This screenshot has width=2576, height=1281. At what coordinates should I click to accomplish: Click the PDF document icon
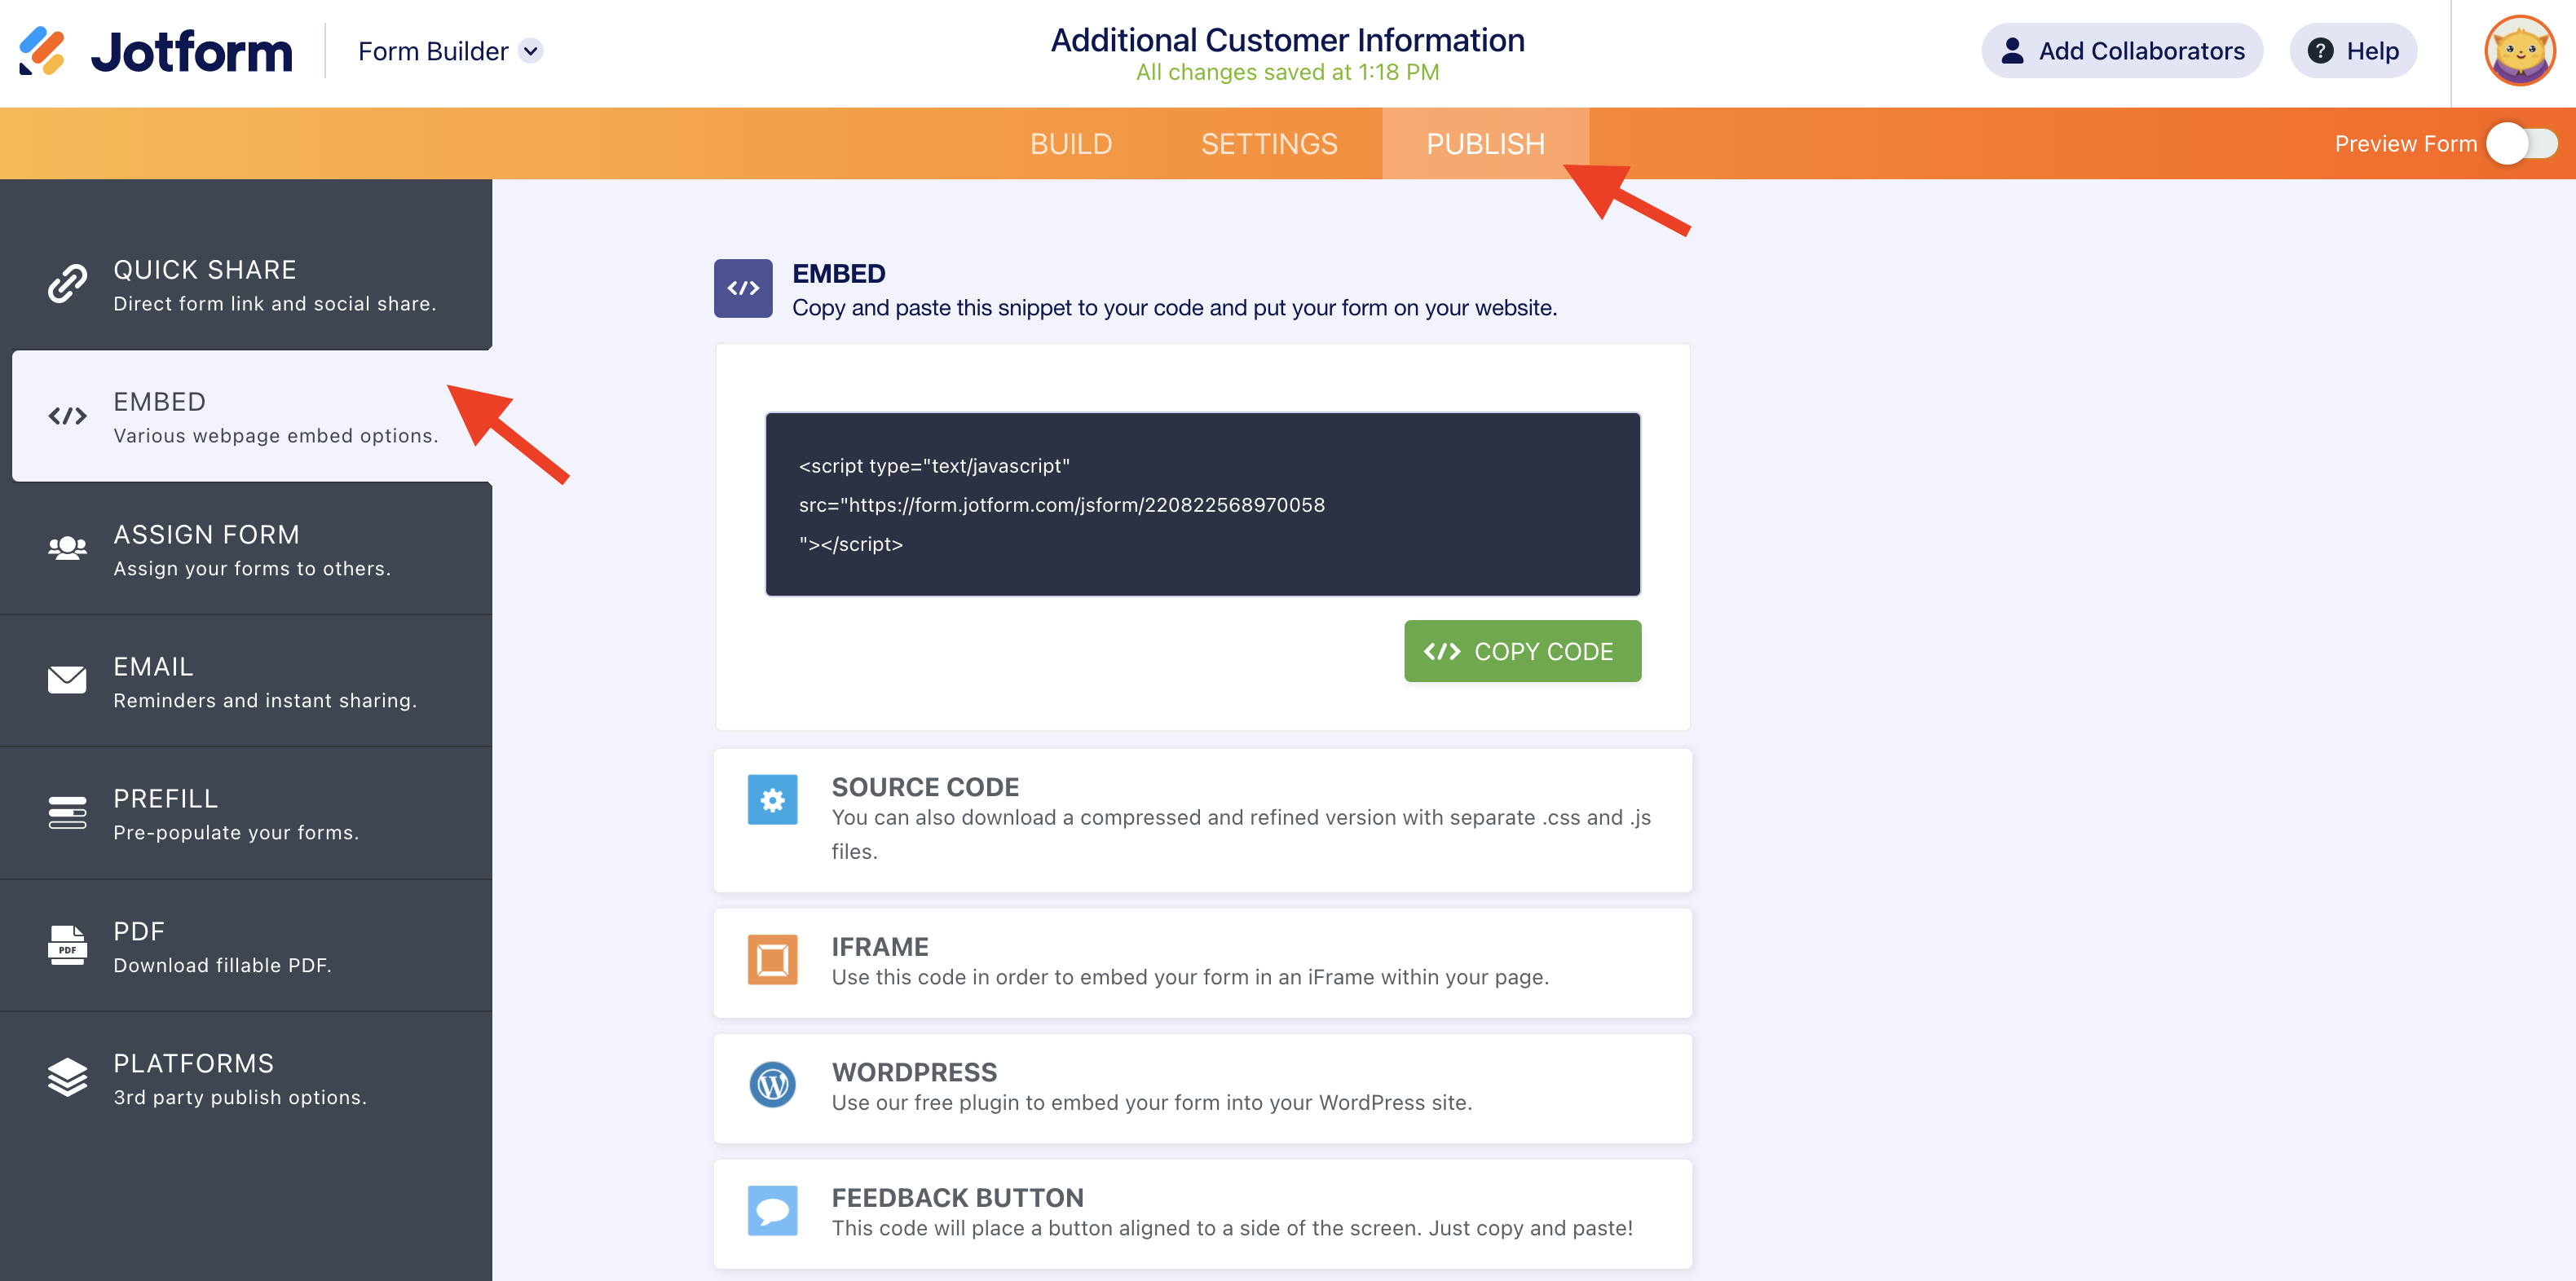tap(67, 945)
